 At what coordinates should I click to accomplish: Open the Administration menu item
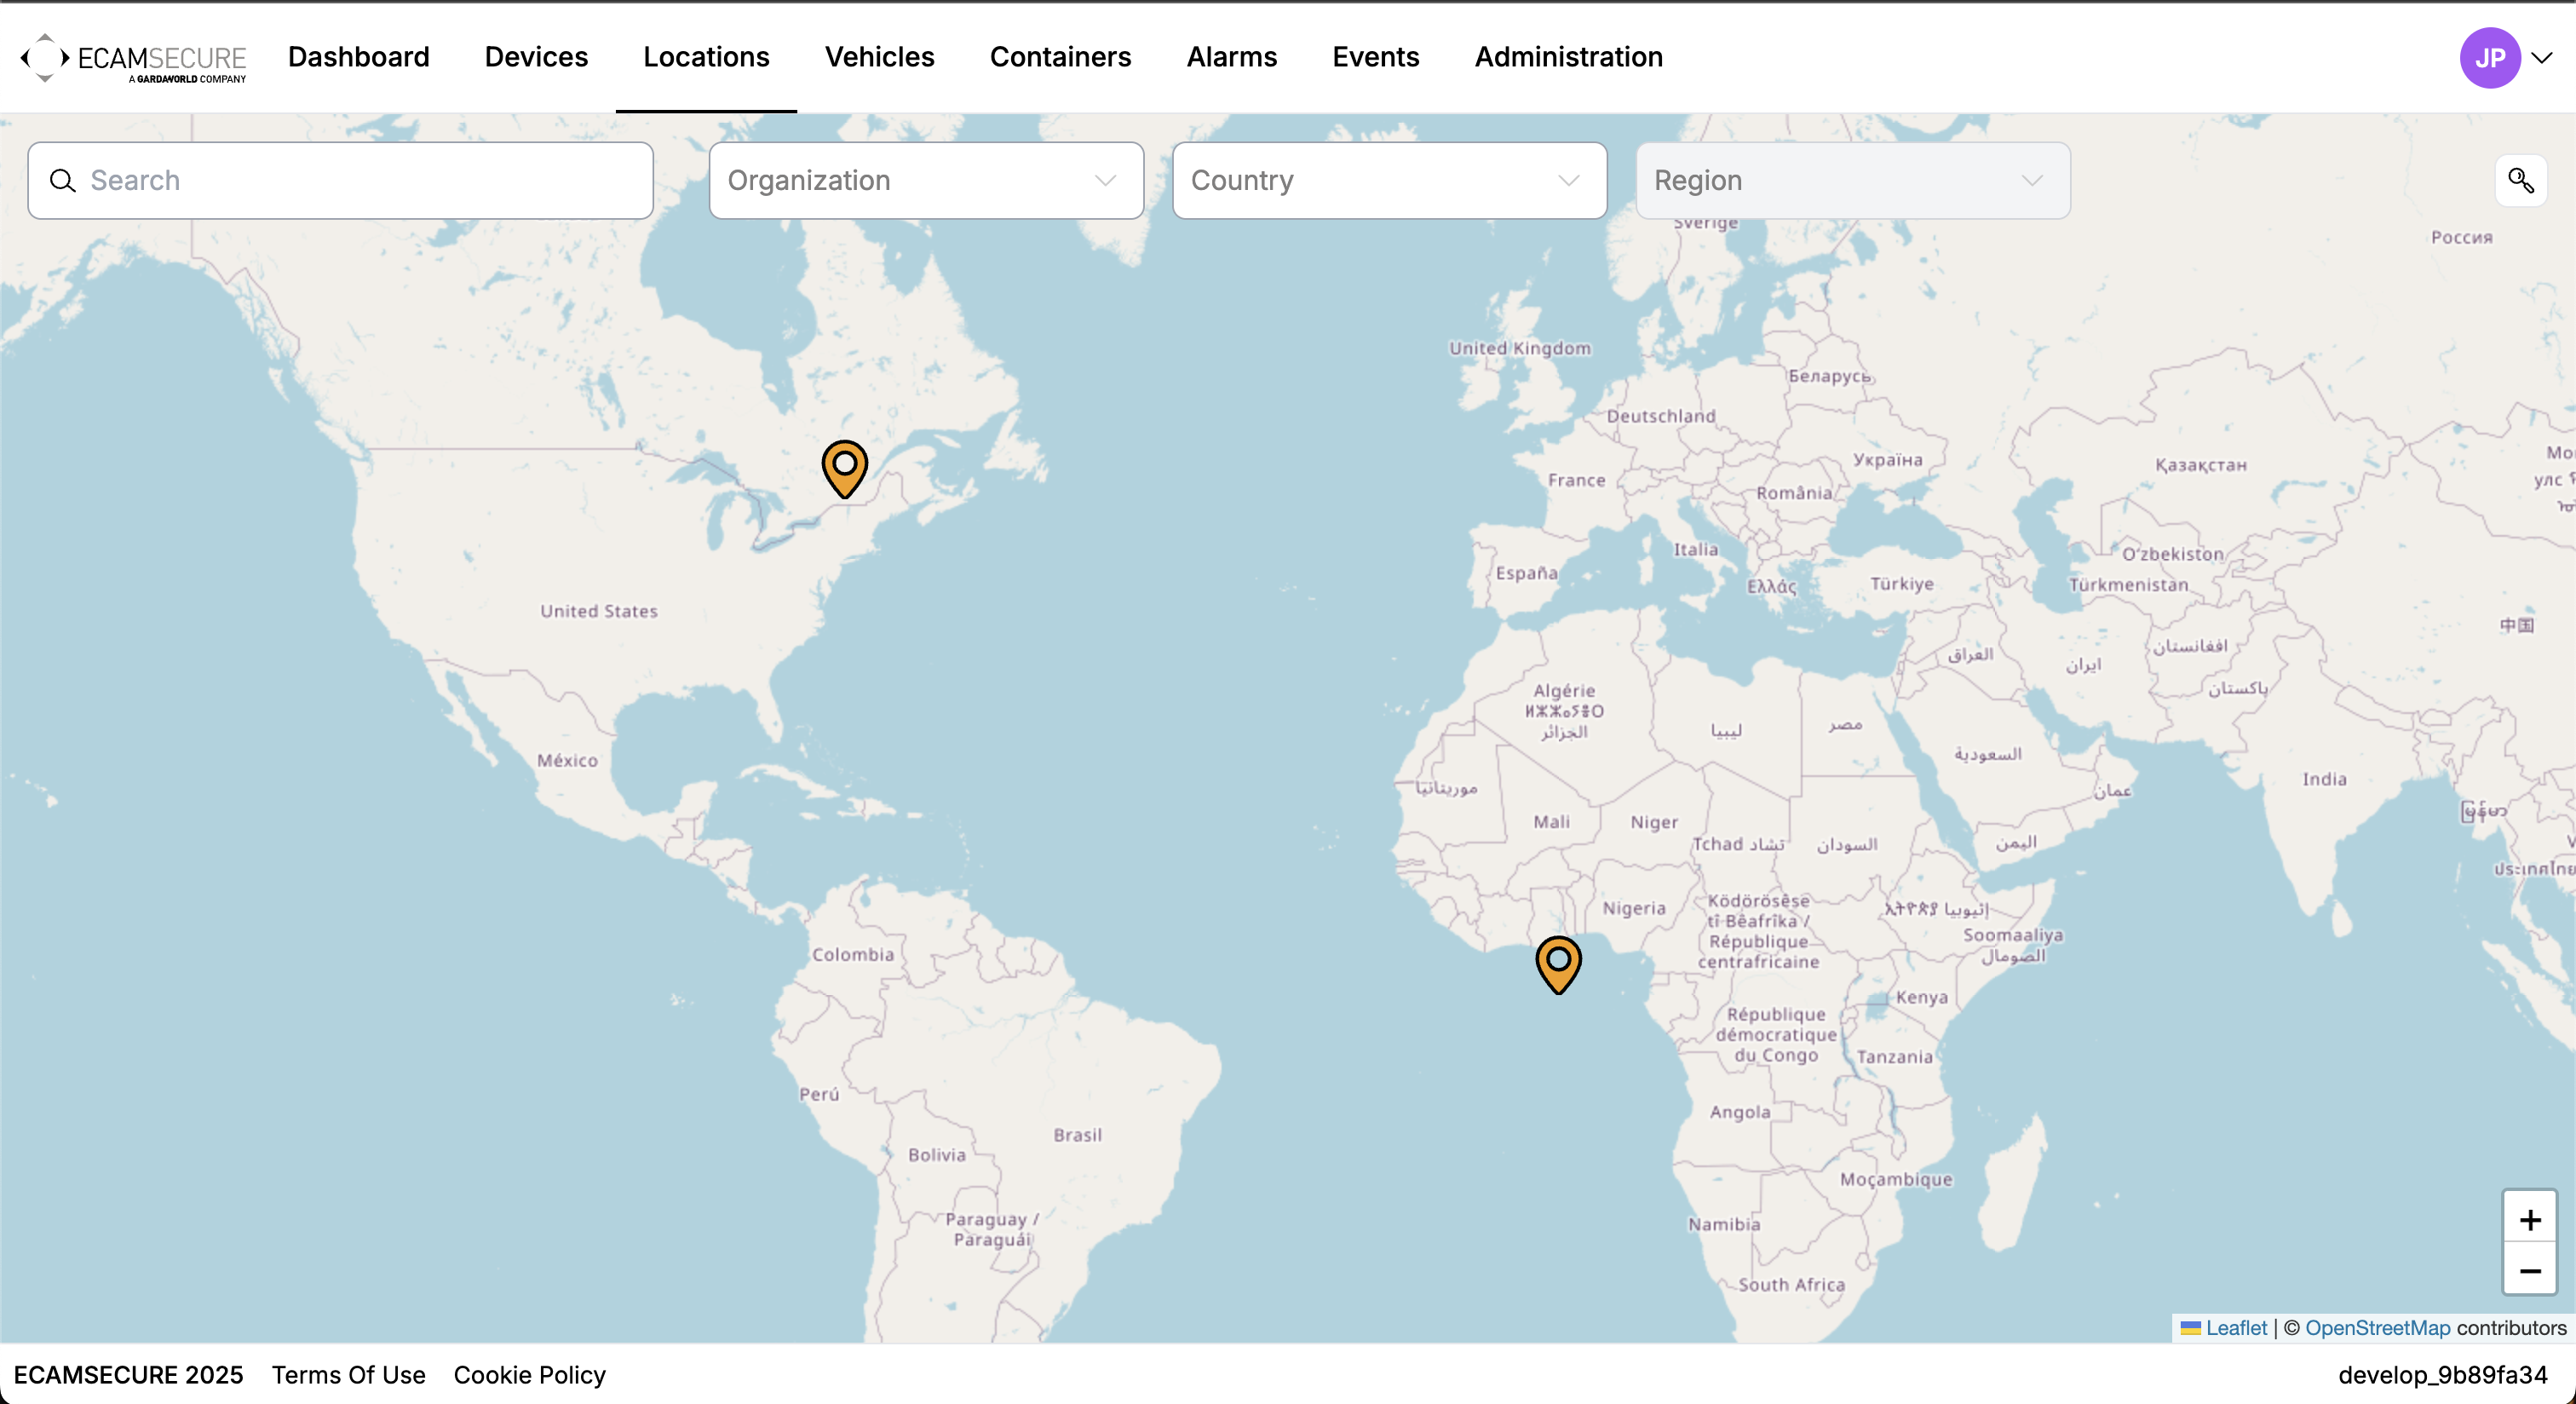1568,57
